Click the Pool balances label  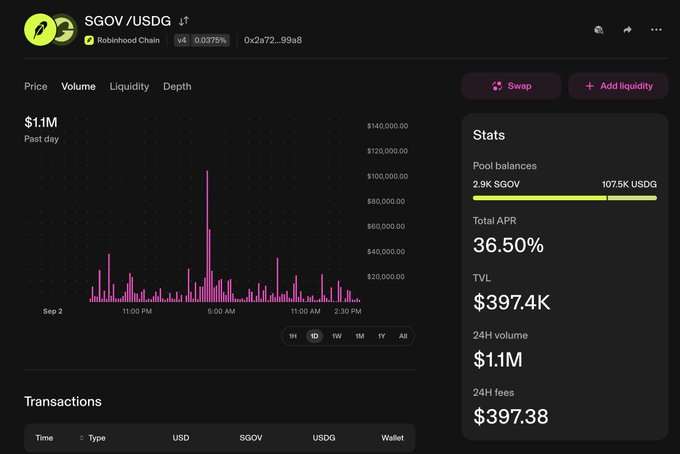[505, 166]
